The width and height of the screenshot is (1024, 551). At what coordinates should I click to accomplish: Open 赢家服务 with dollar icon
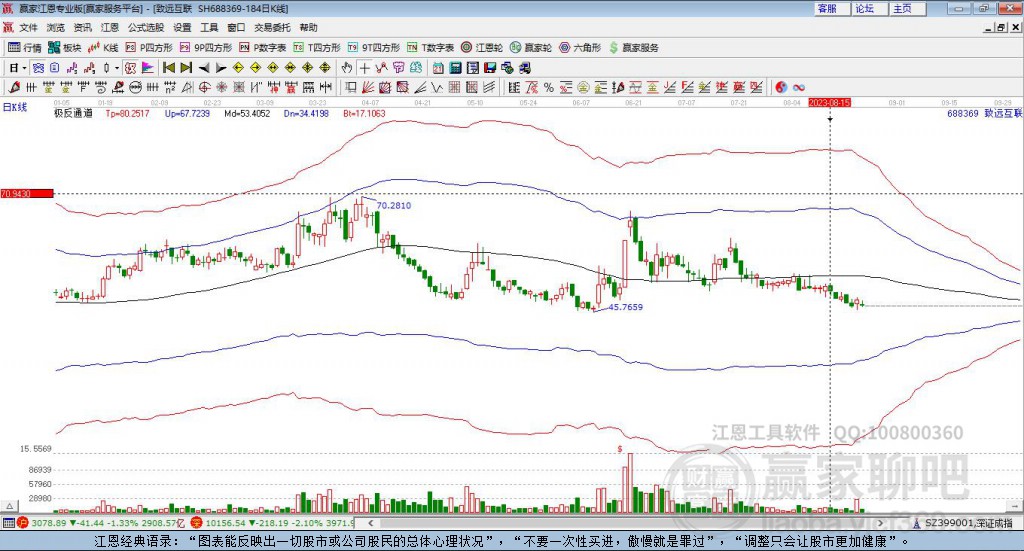(633, 48)
